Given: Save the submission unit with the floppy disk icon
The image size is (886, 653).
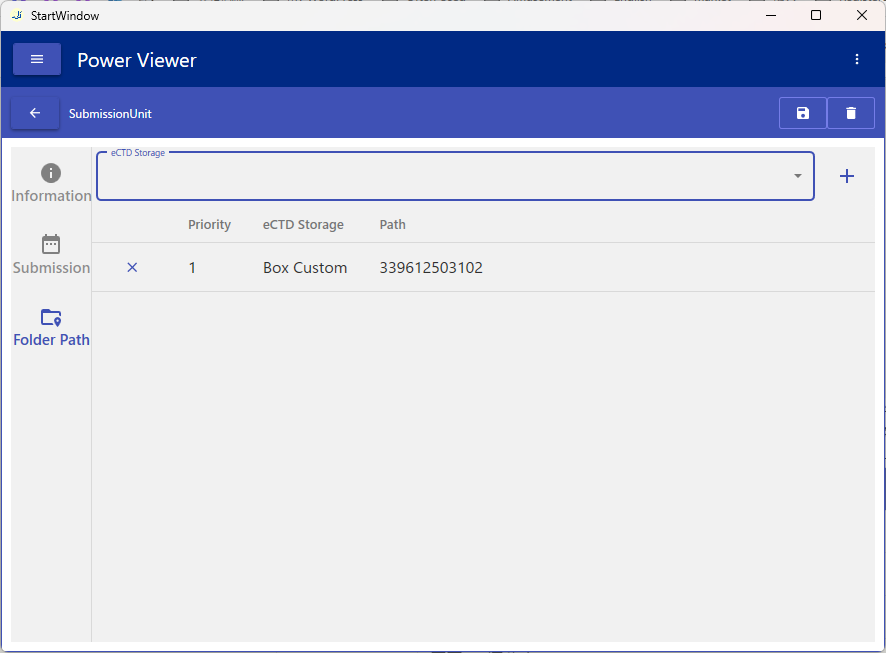Looking at the screenshot, I should [x=802, y=113].
